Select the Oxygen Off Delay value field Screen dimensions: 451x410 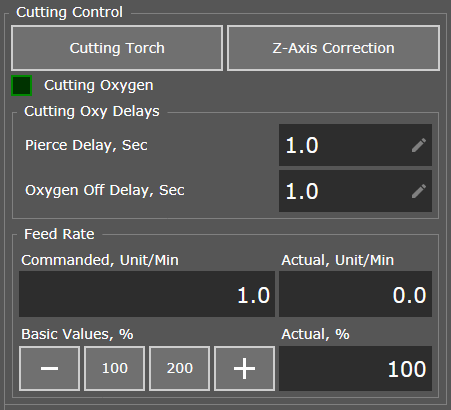point(355,191)
